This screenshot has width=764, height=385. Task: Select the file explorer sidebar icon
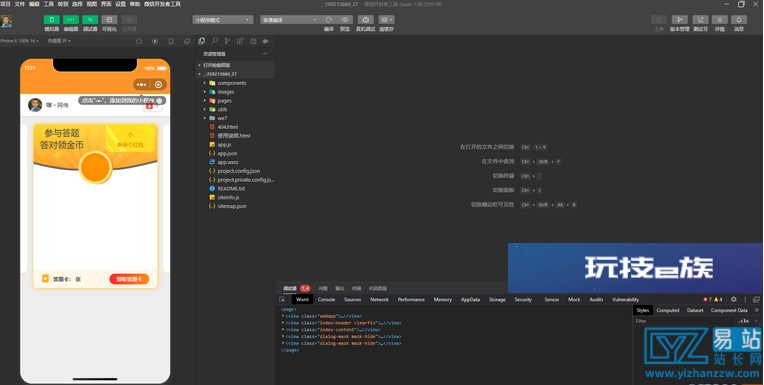click(x=202, y=41)
